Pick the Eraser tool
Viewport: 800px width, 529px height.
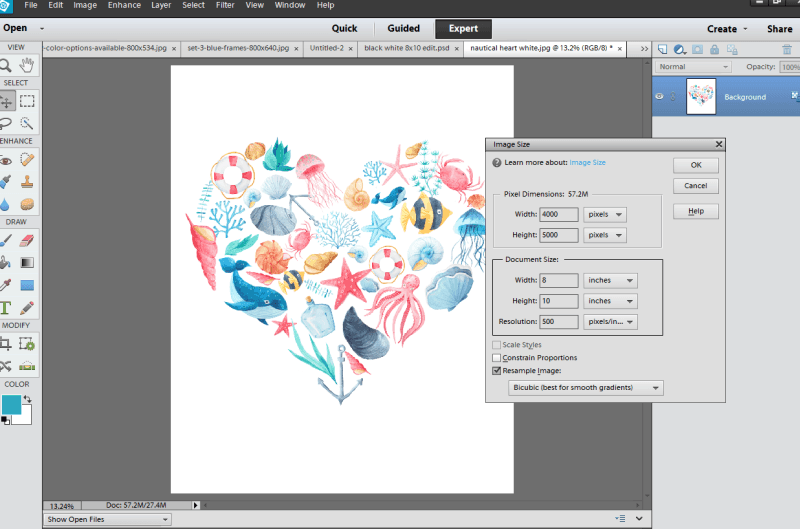tap(27, 240)
